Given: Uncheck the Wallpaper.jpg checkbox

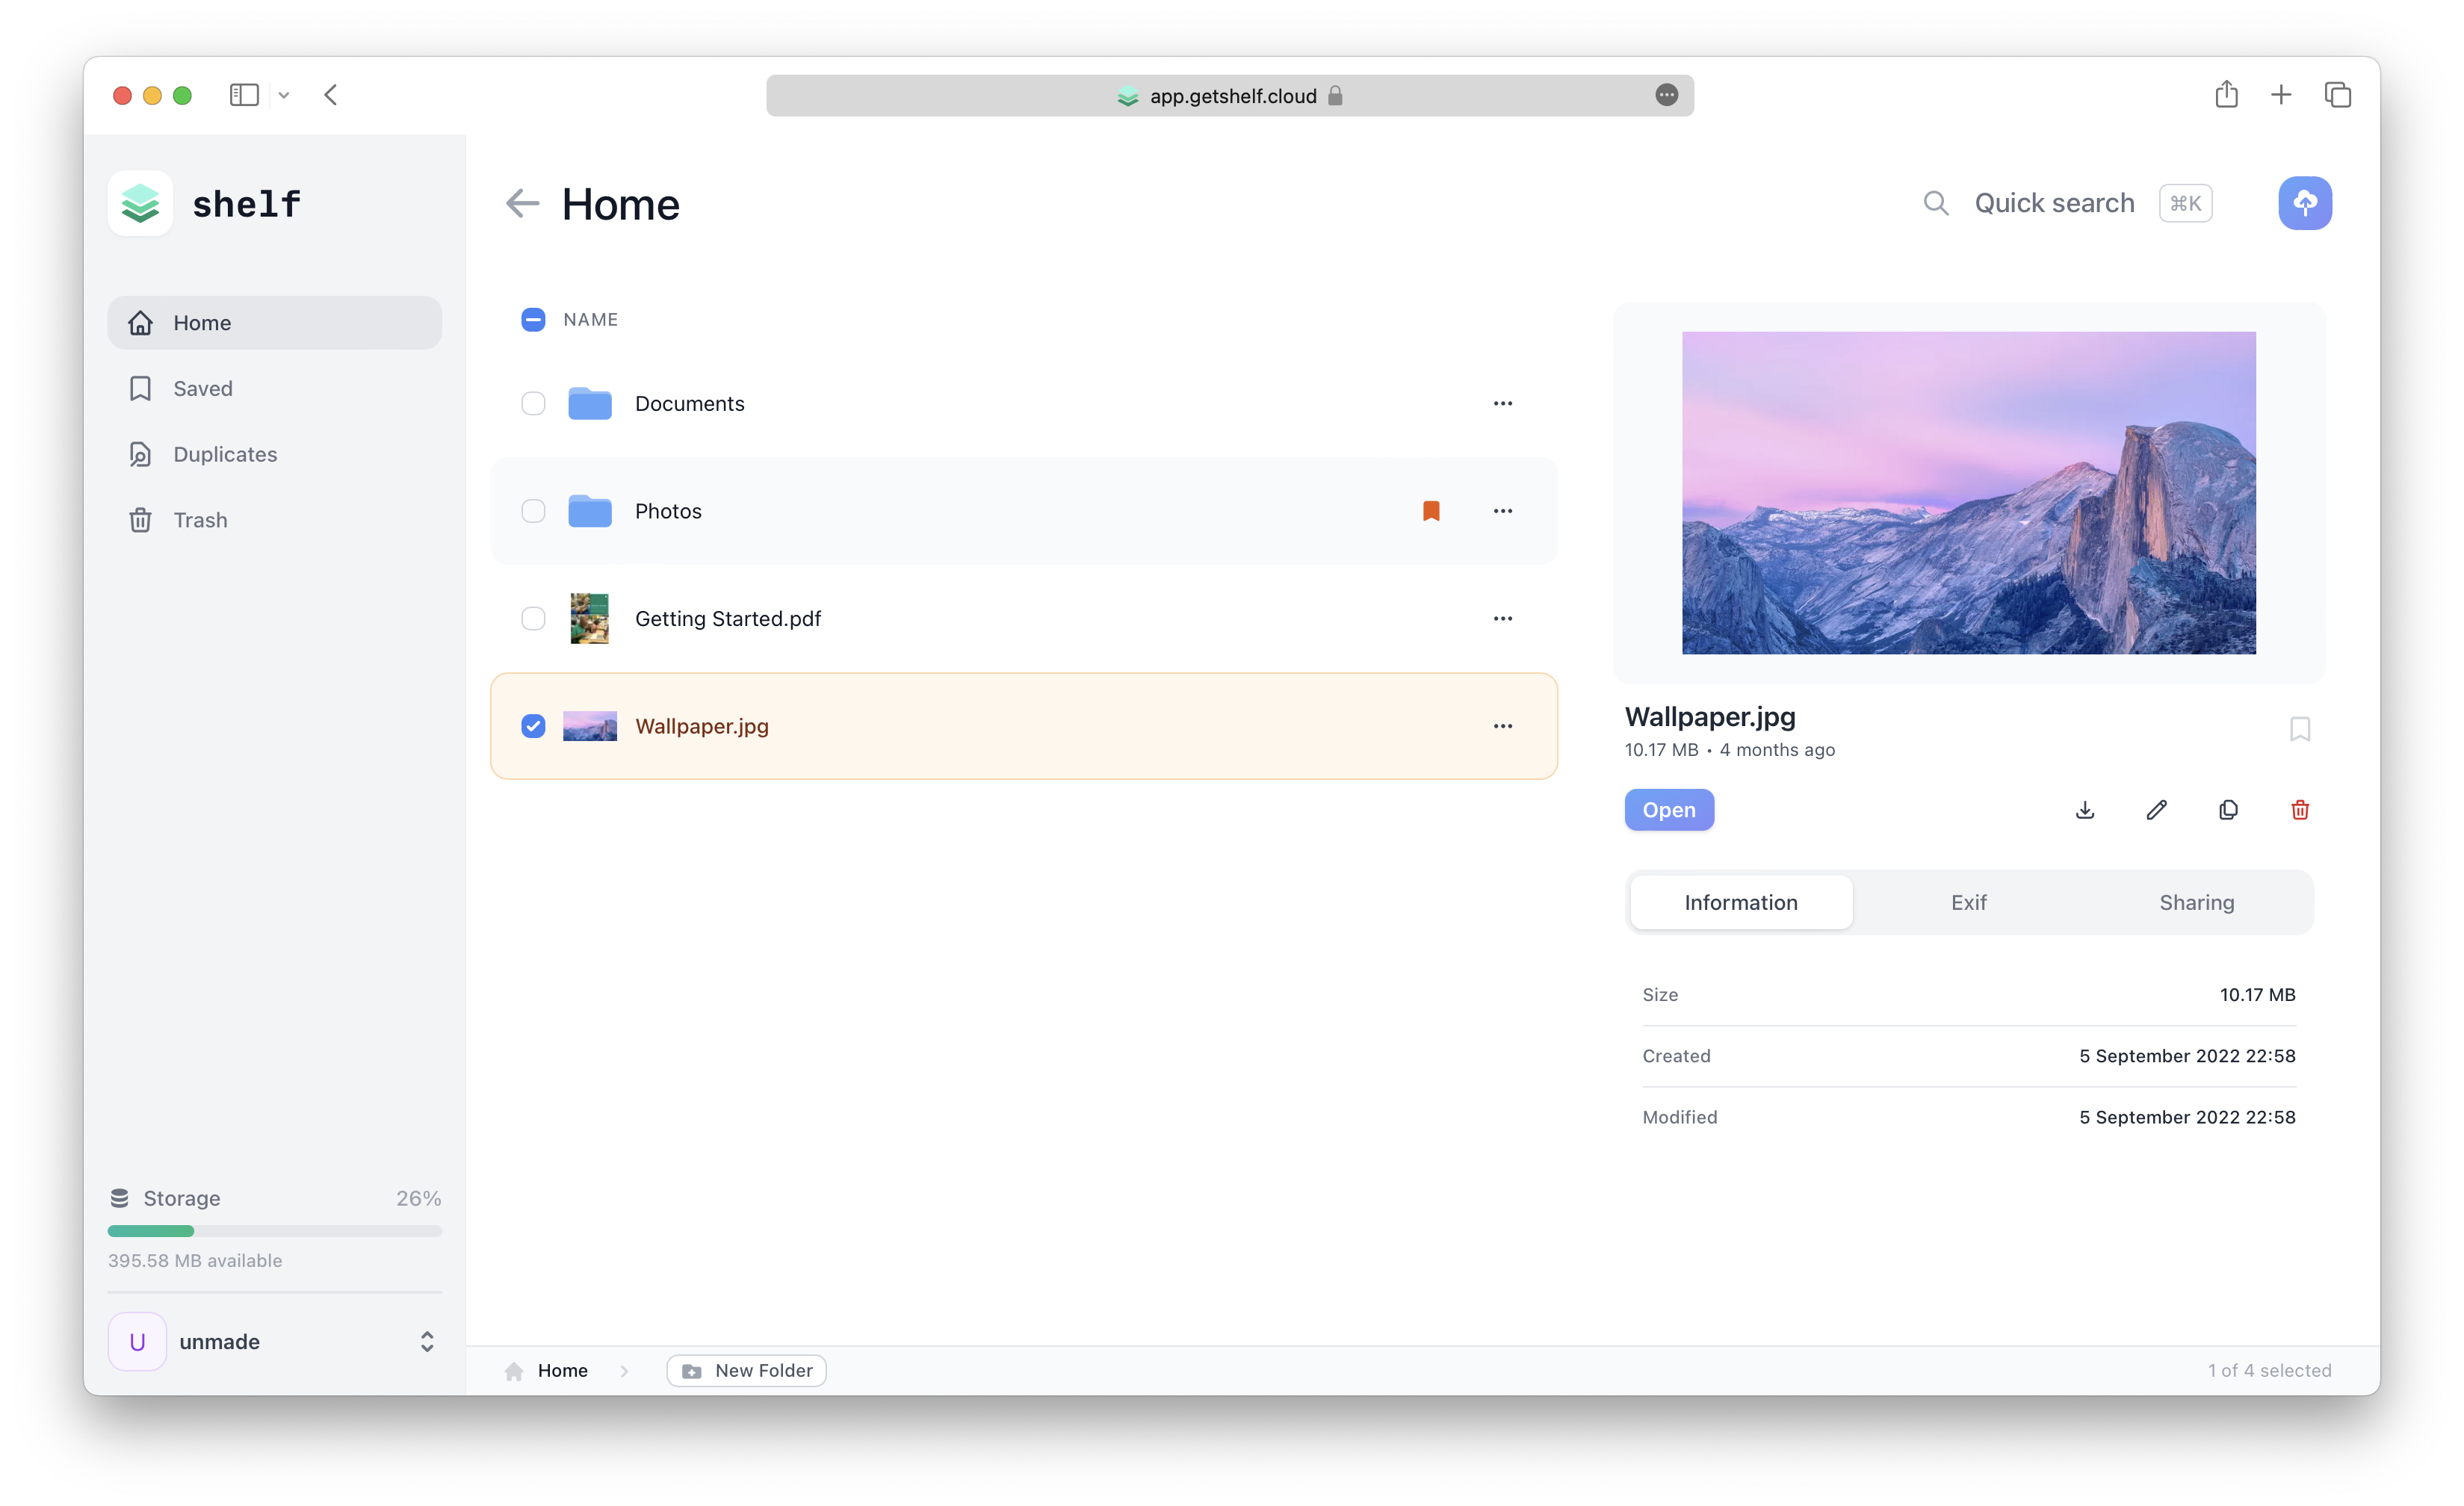Looking at the screenshot, I should (x=533, y=726).
